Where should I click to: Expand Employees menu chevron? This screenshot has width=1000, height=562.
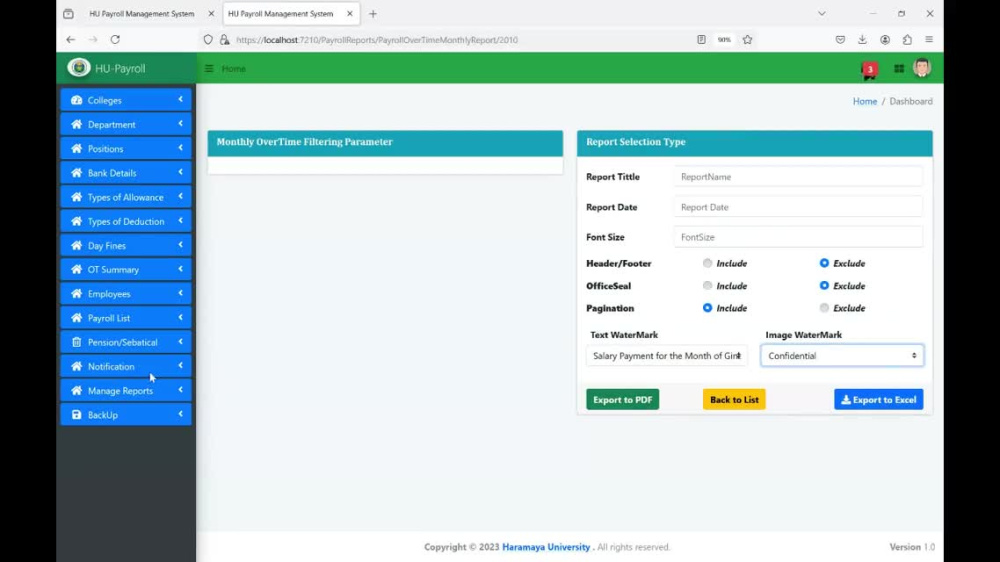pyautogui.click(x=180, y=293)
